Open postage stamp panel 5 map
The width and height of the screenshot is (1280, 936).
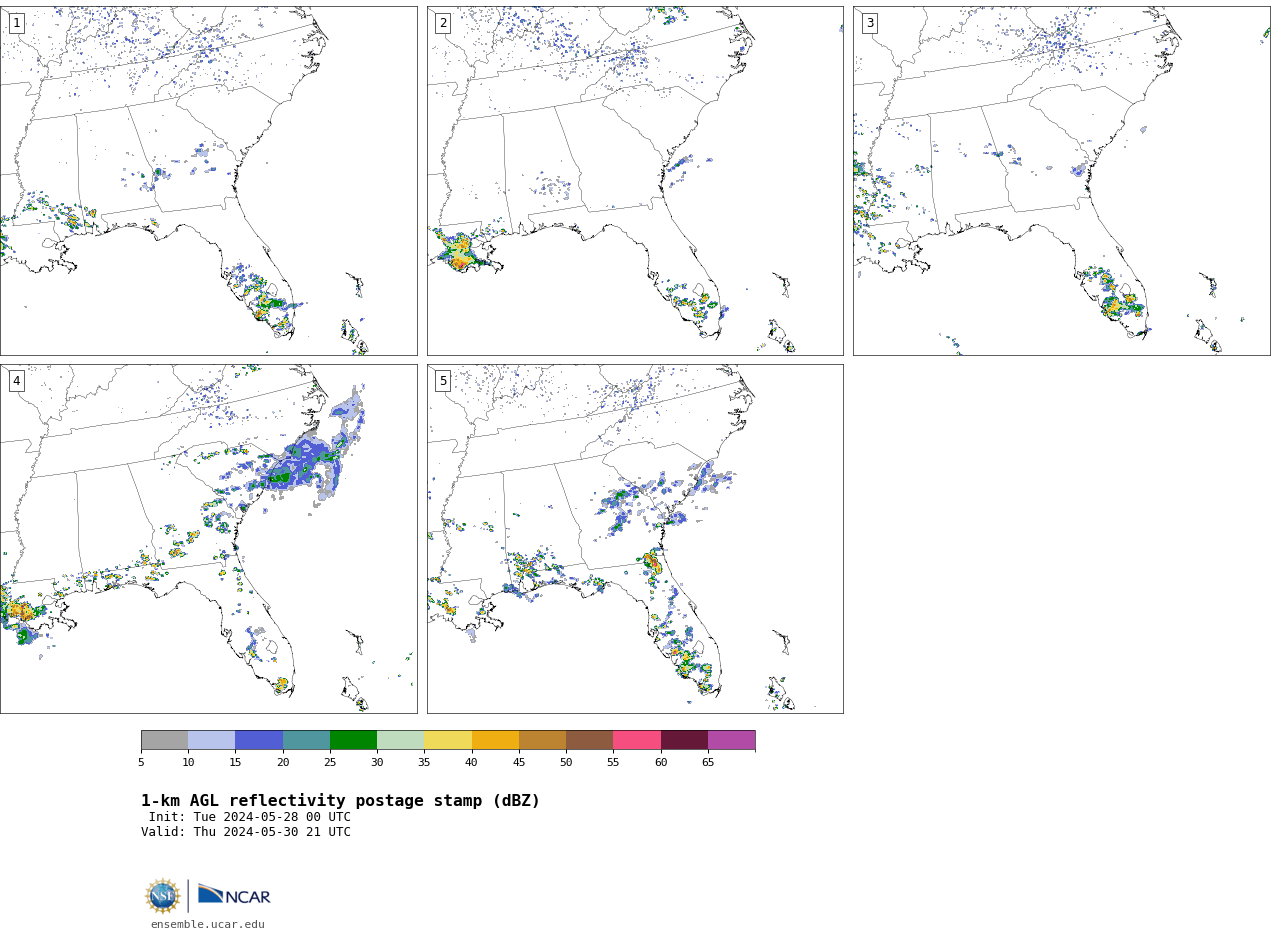(x=635, y=539)
